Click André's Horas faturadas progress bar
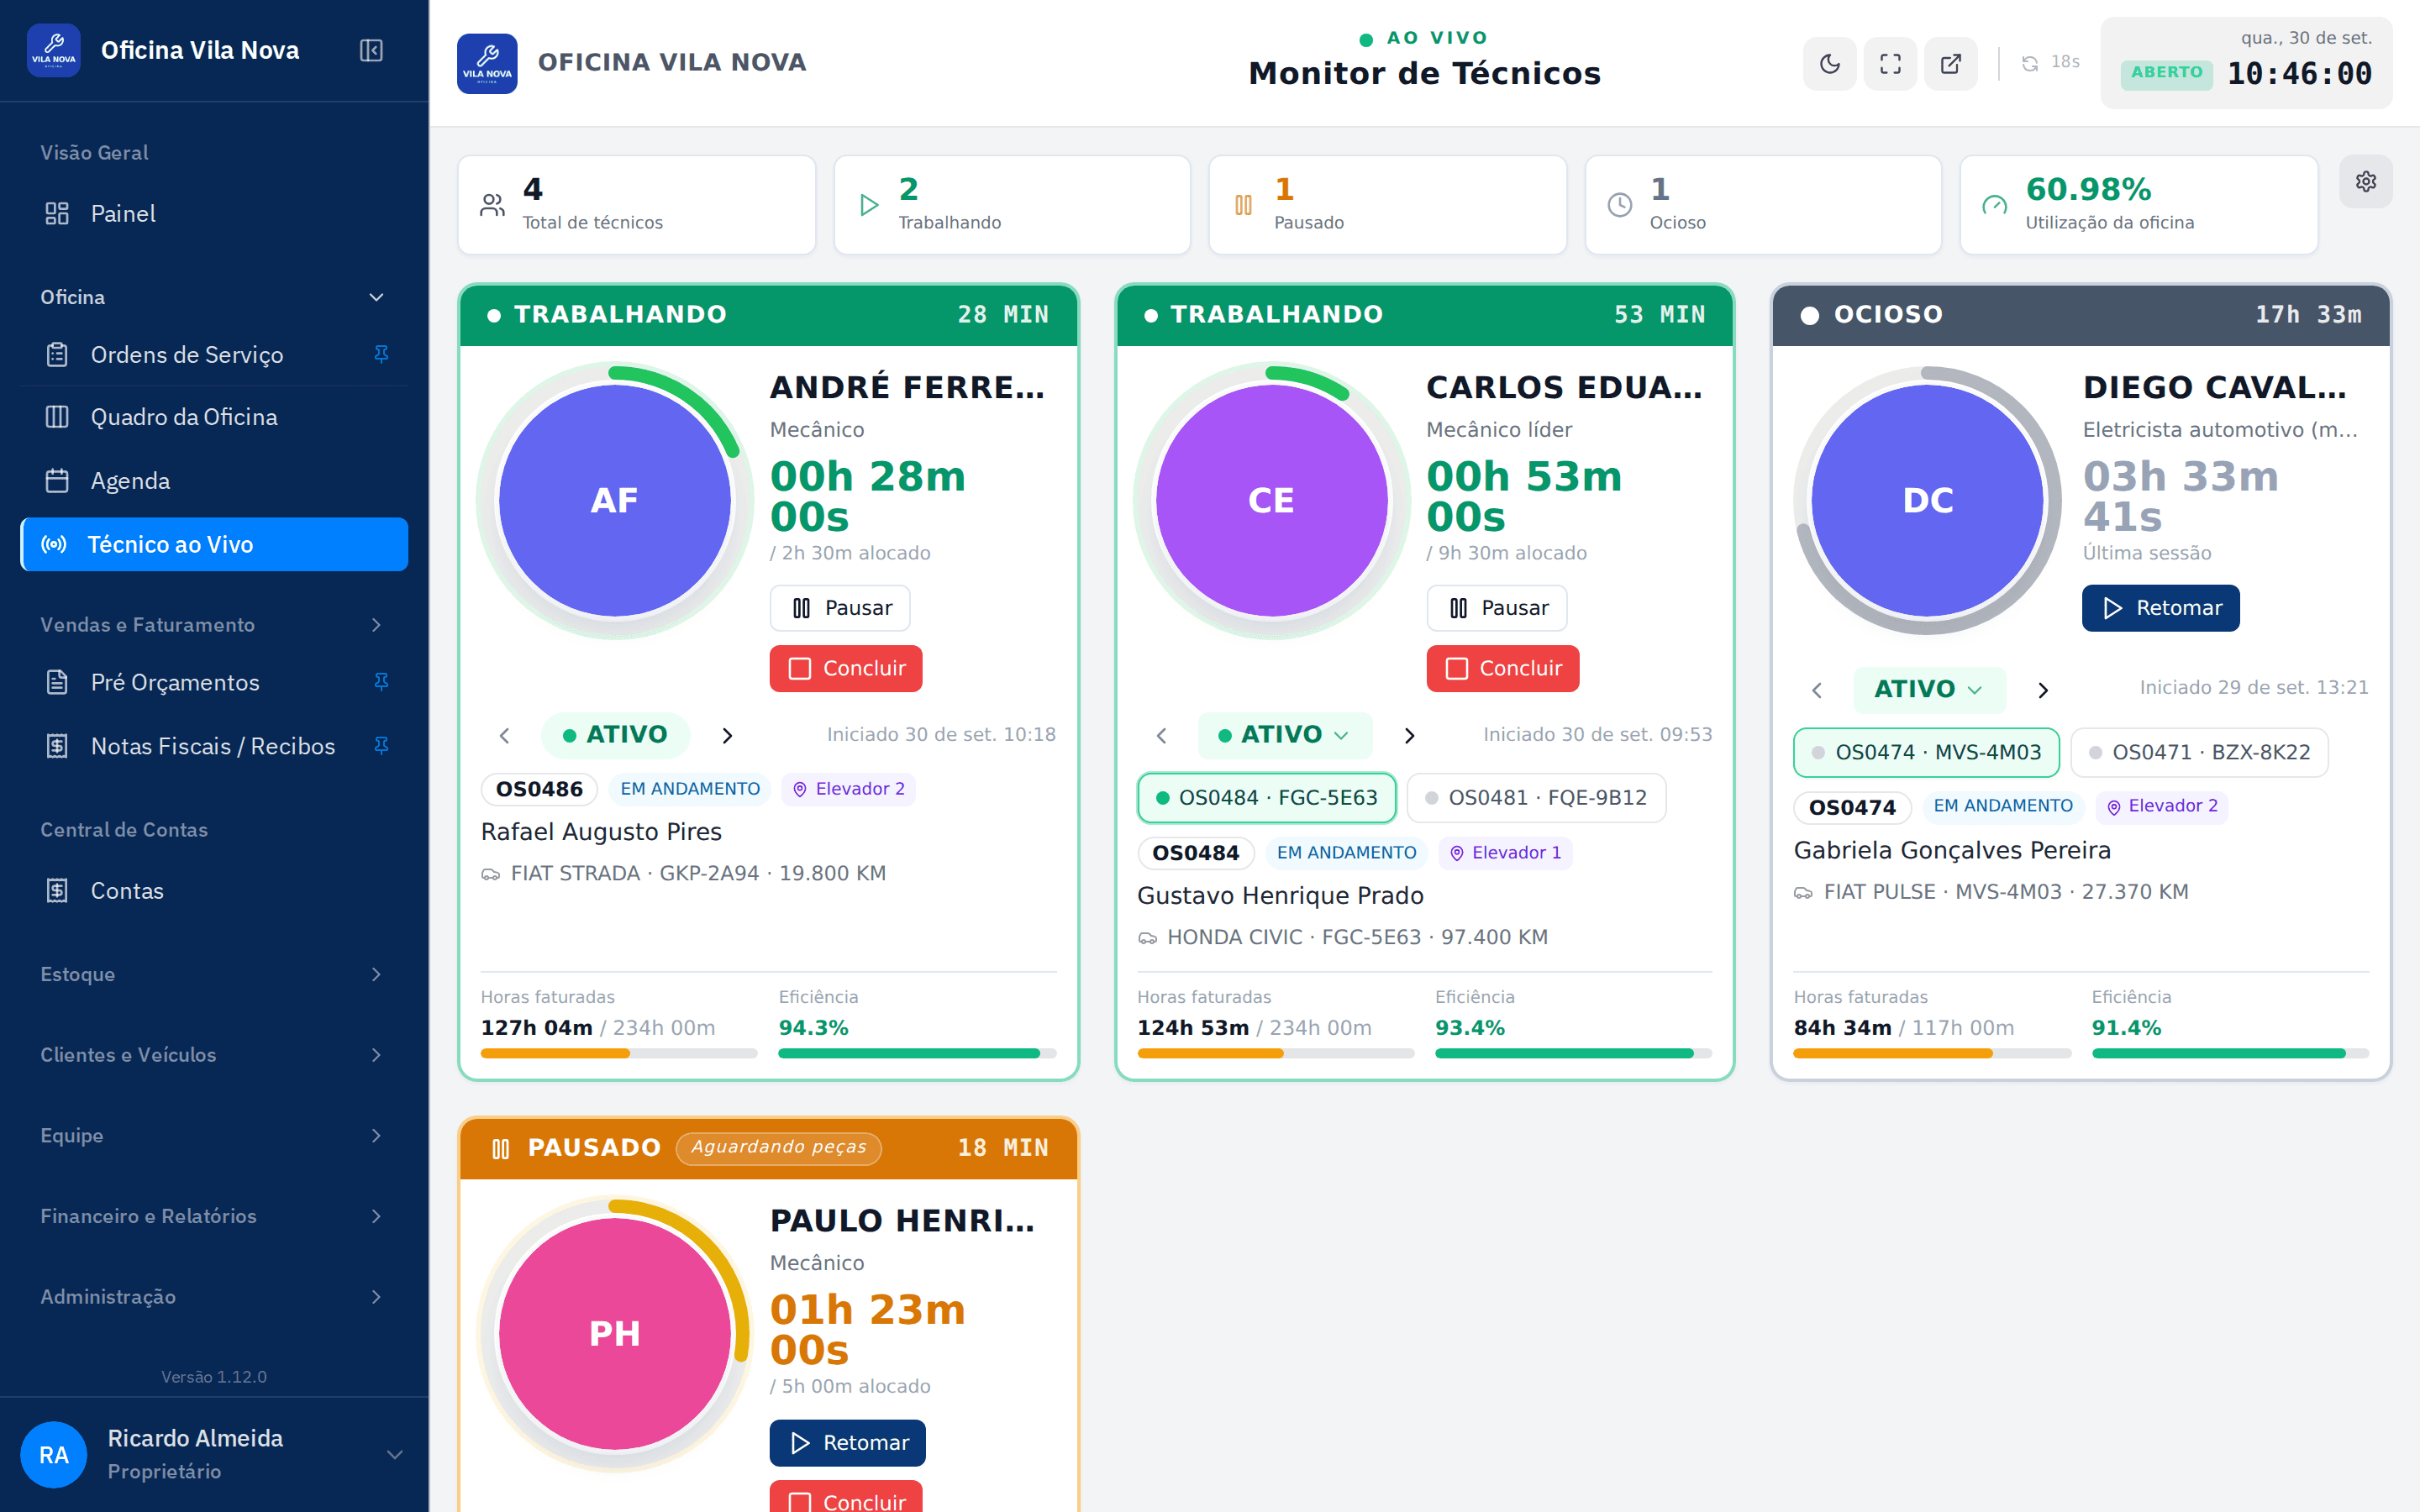2420x1512 pixels. point(619,1053)
